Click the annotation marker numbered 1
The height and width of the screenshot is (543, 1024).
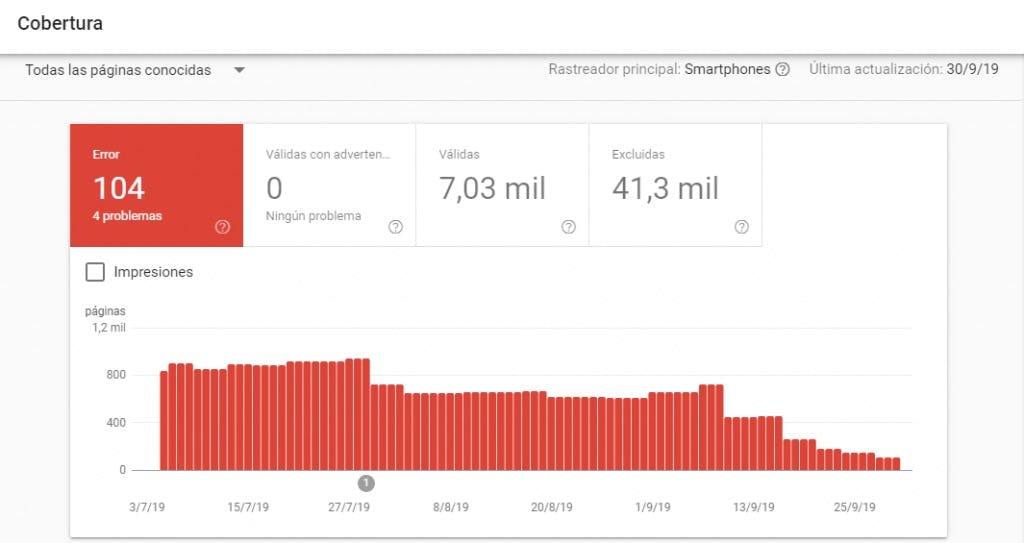pyautogui.click(x=366, y=483)
